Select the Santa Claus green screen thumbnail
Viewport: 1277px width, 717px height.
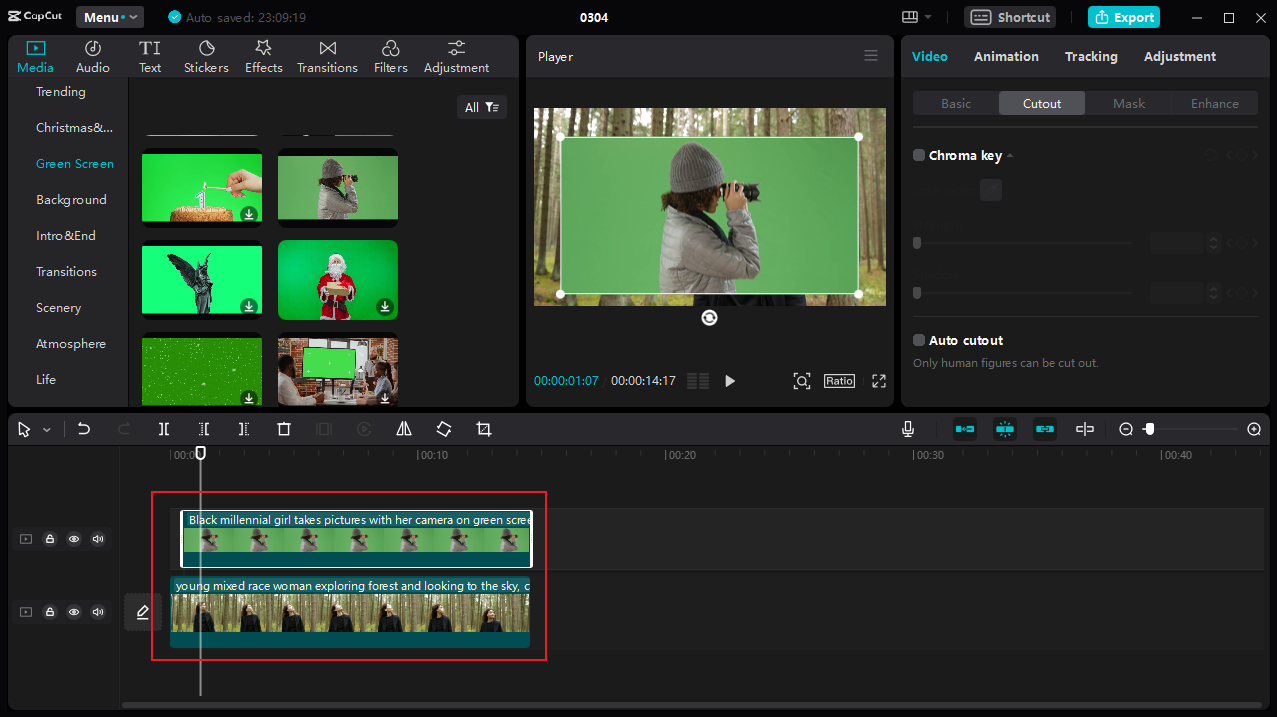[338, 278]
